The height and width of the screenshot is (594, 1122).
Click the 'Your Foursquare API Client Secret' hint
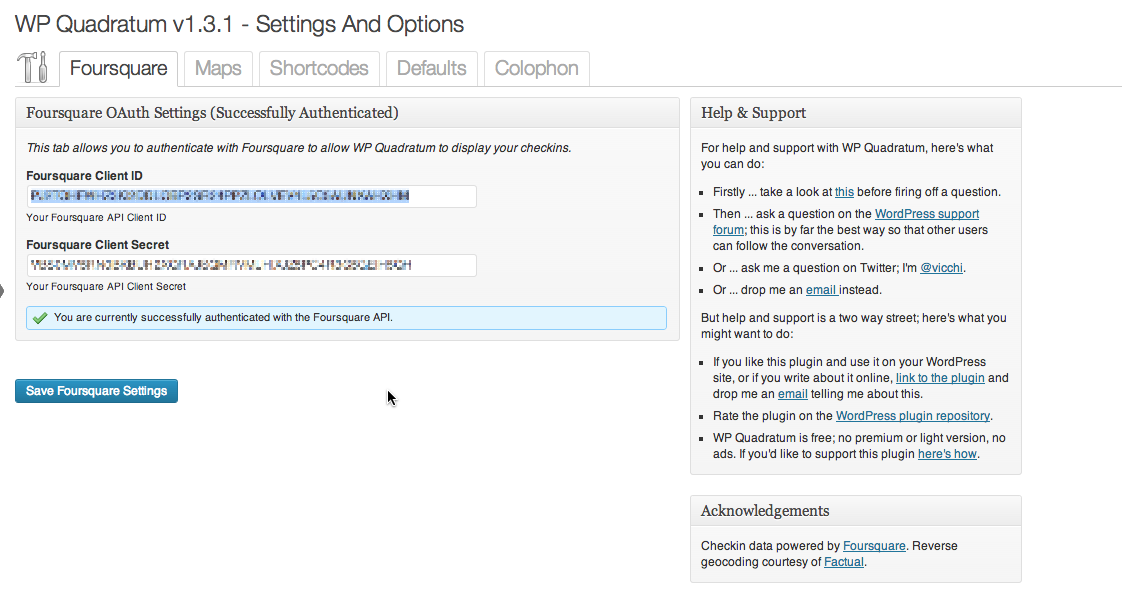point(106,286)
